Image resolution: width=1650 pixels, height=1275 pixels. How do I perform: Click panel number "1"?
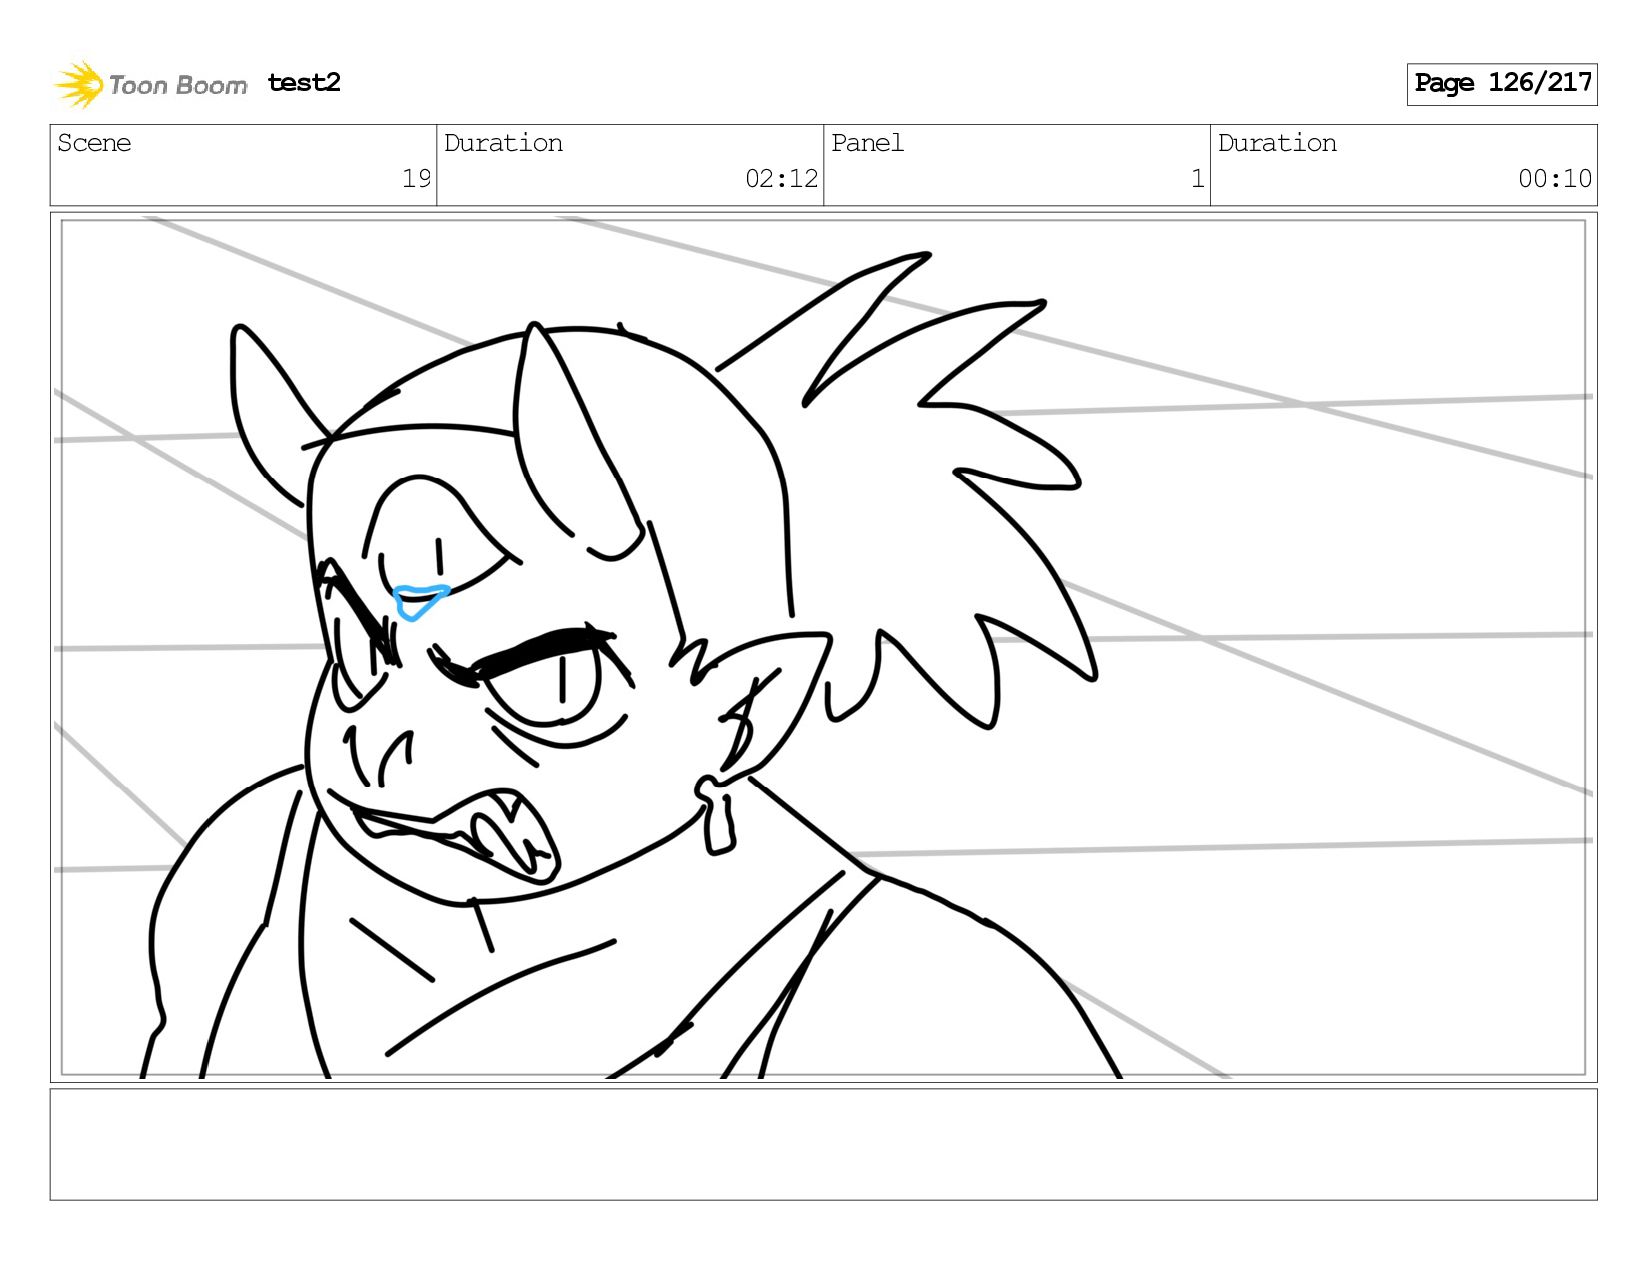(1197, 179)
